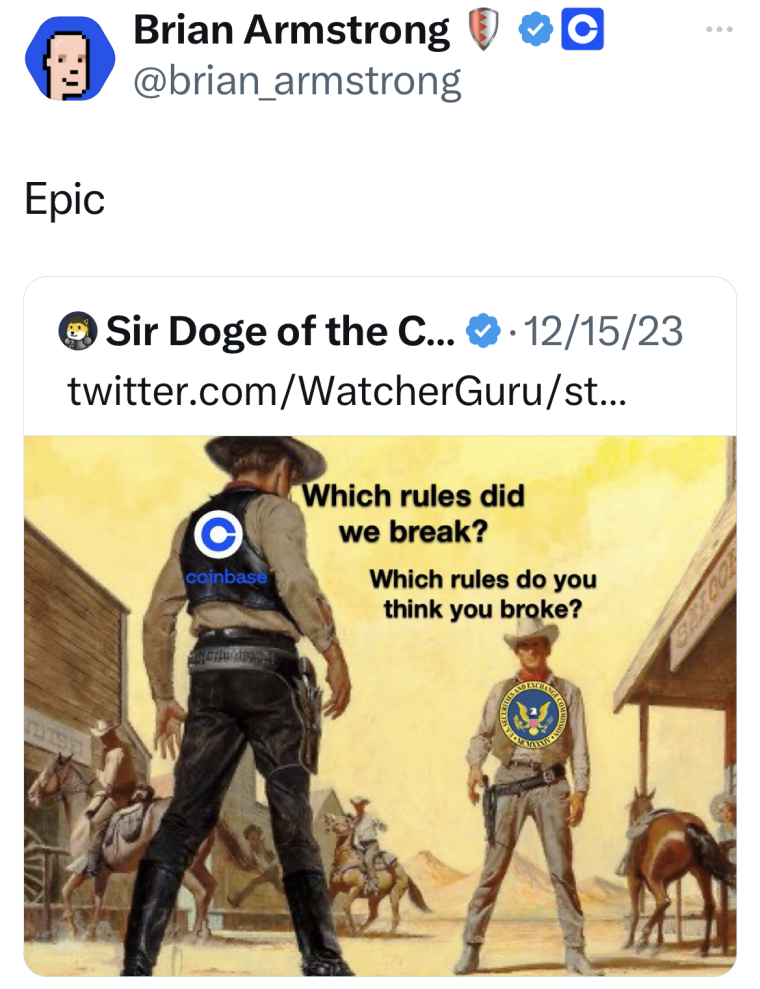Open the twitter.com/WatcherGuru link
This screenshot has height=989, width=760.
pos(347,392)
